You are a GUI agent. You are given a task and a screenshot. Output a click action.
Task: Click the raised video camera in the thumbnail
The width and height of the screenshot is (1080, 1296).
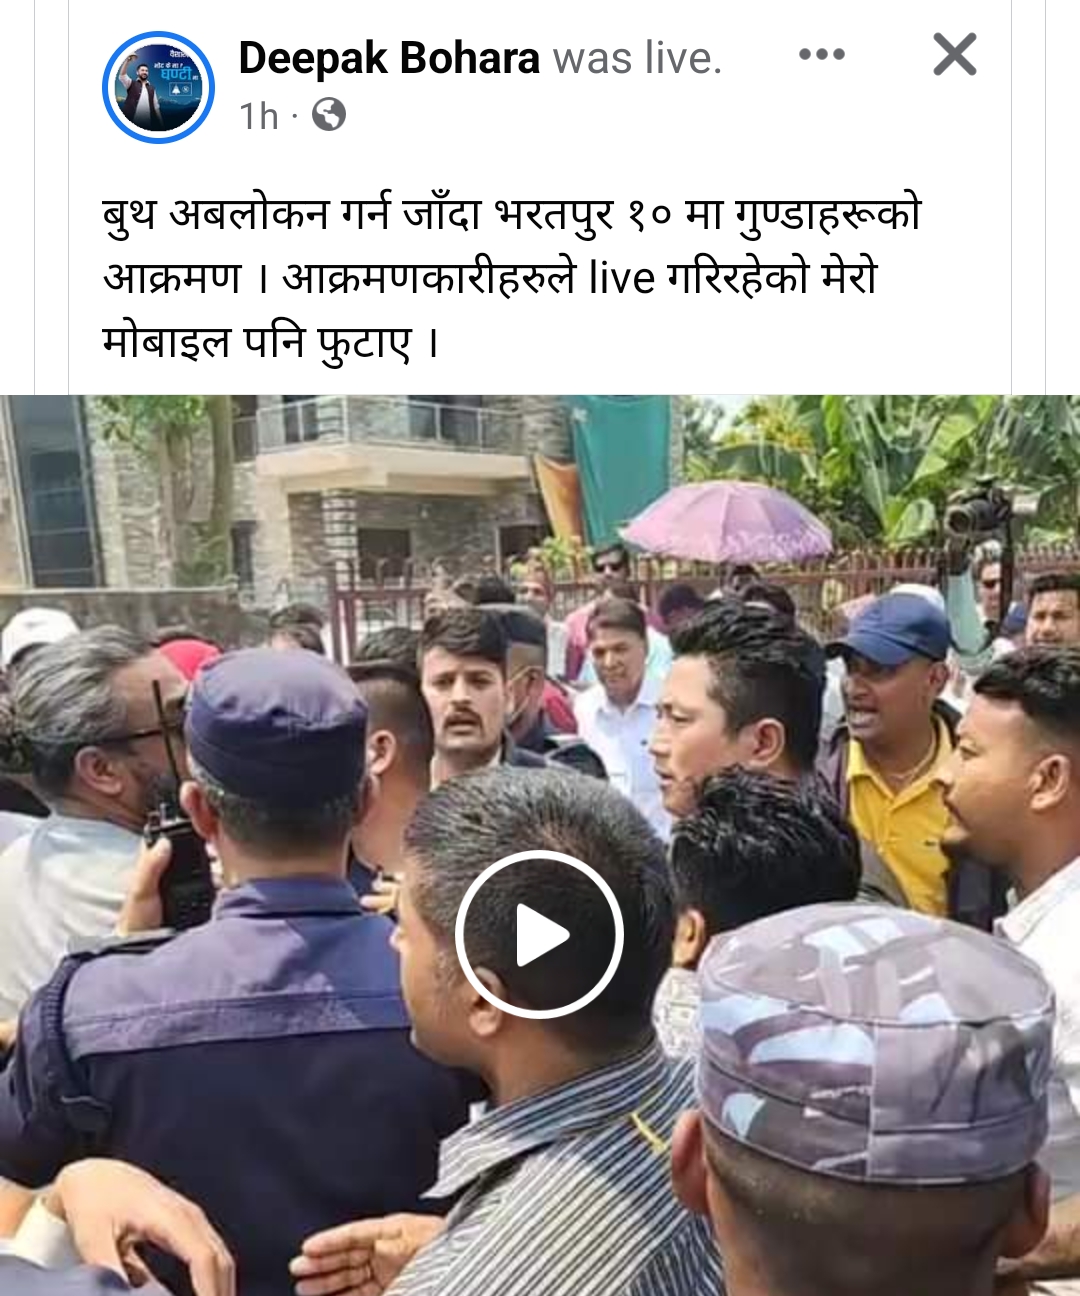[x=983, y=512]
